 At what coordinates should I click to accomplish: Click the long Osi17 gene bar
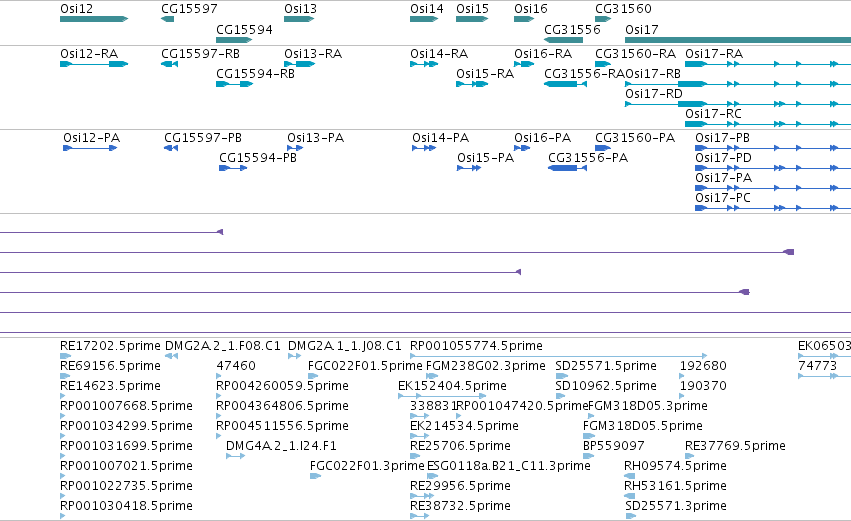(x=738, y=40)
